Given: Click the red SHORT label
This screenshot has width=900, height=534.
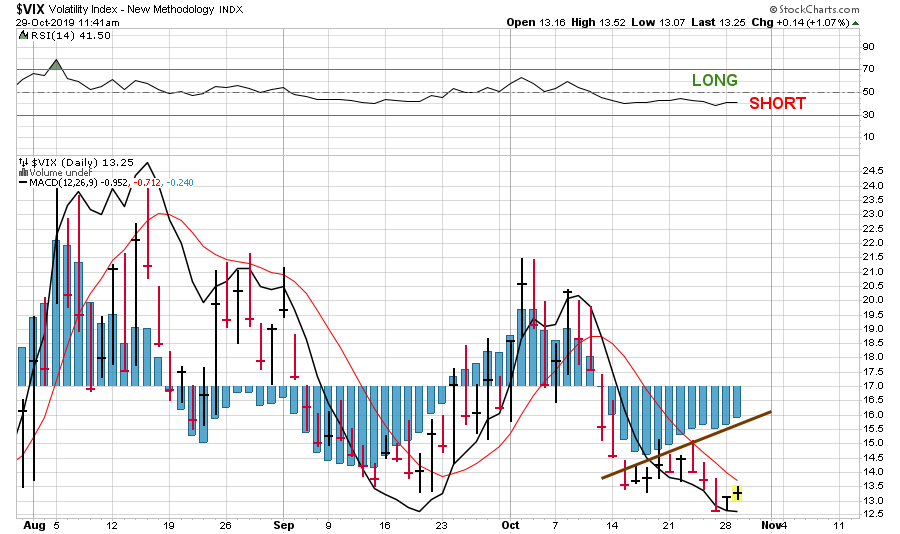Looking at the screenshot, I should point(777,103).
